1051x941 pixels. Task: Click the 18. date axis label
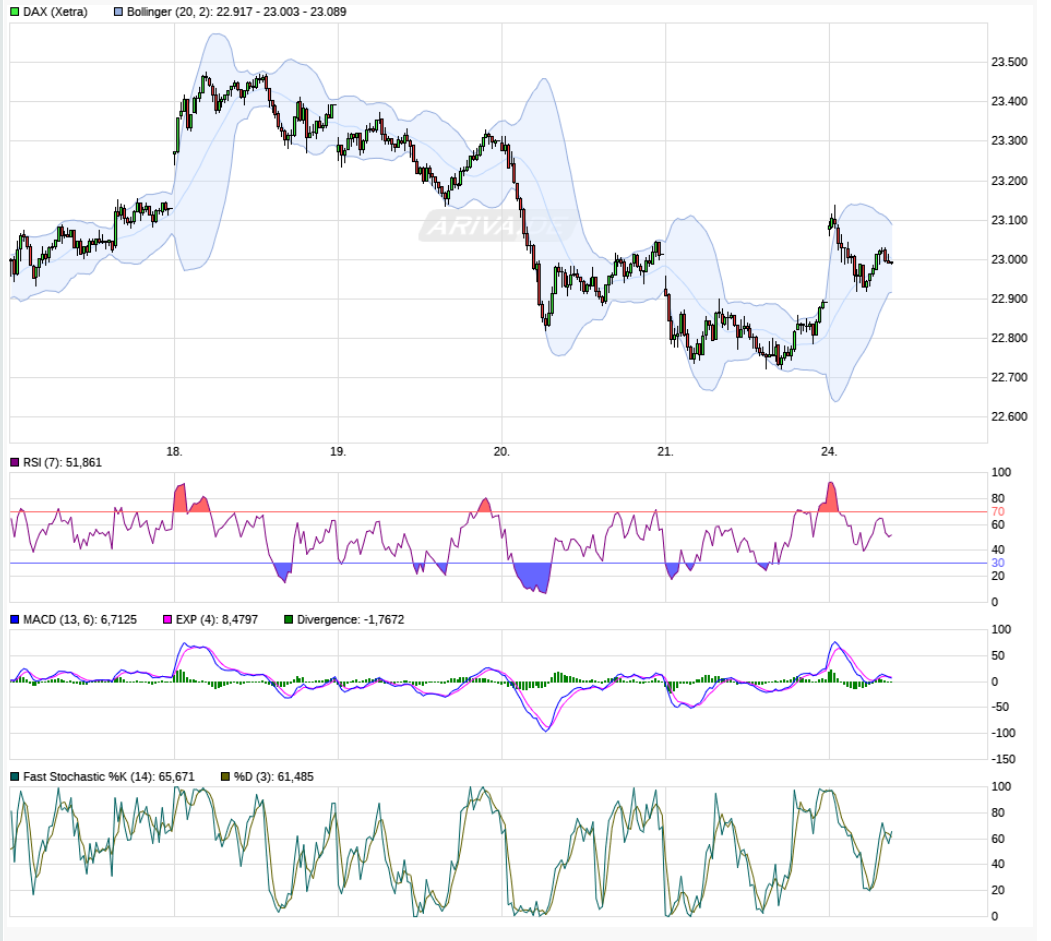coord(174,452)
